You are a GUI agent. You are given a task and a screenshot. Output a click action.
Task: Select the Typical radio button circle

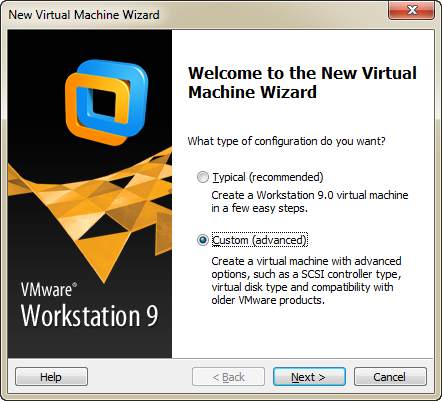[x=203, y=177]
